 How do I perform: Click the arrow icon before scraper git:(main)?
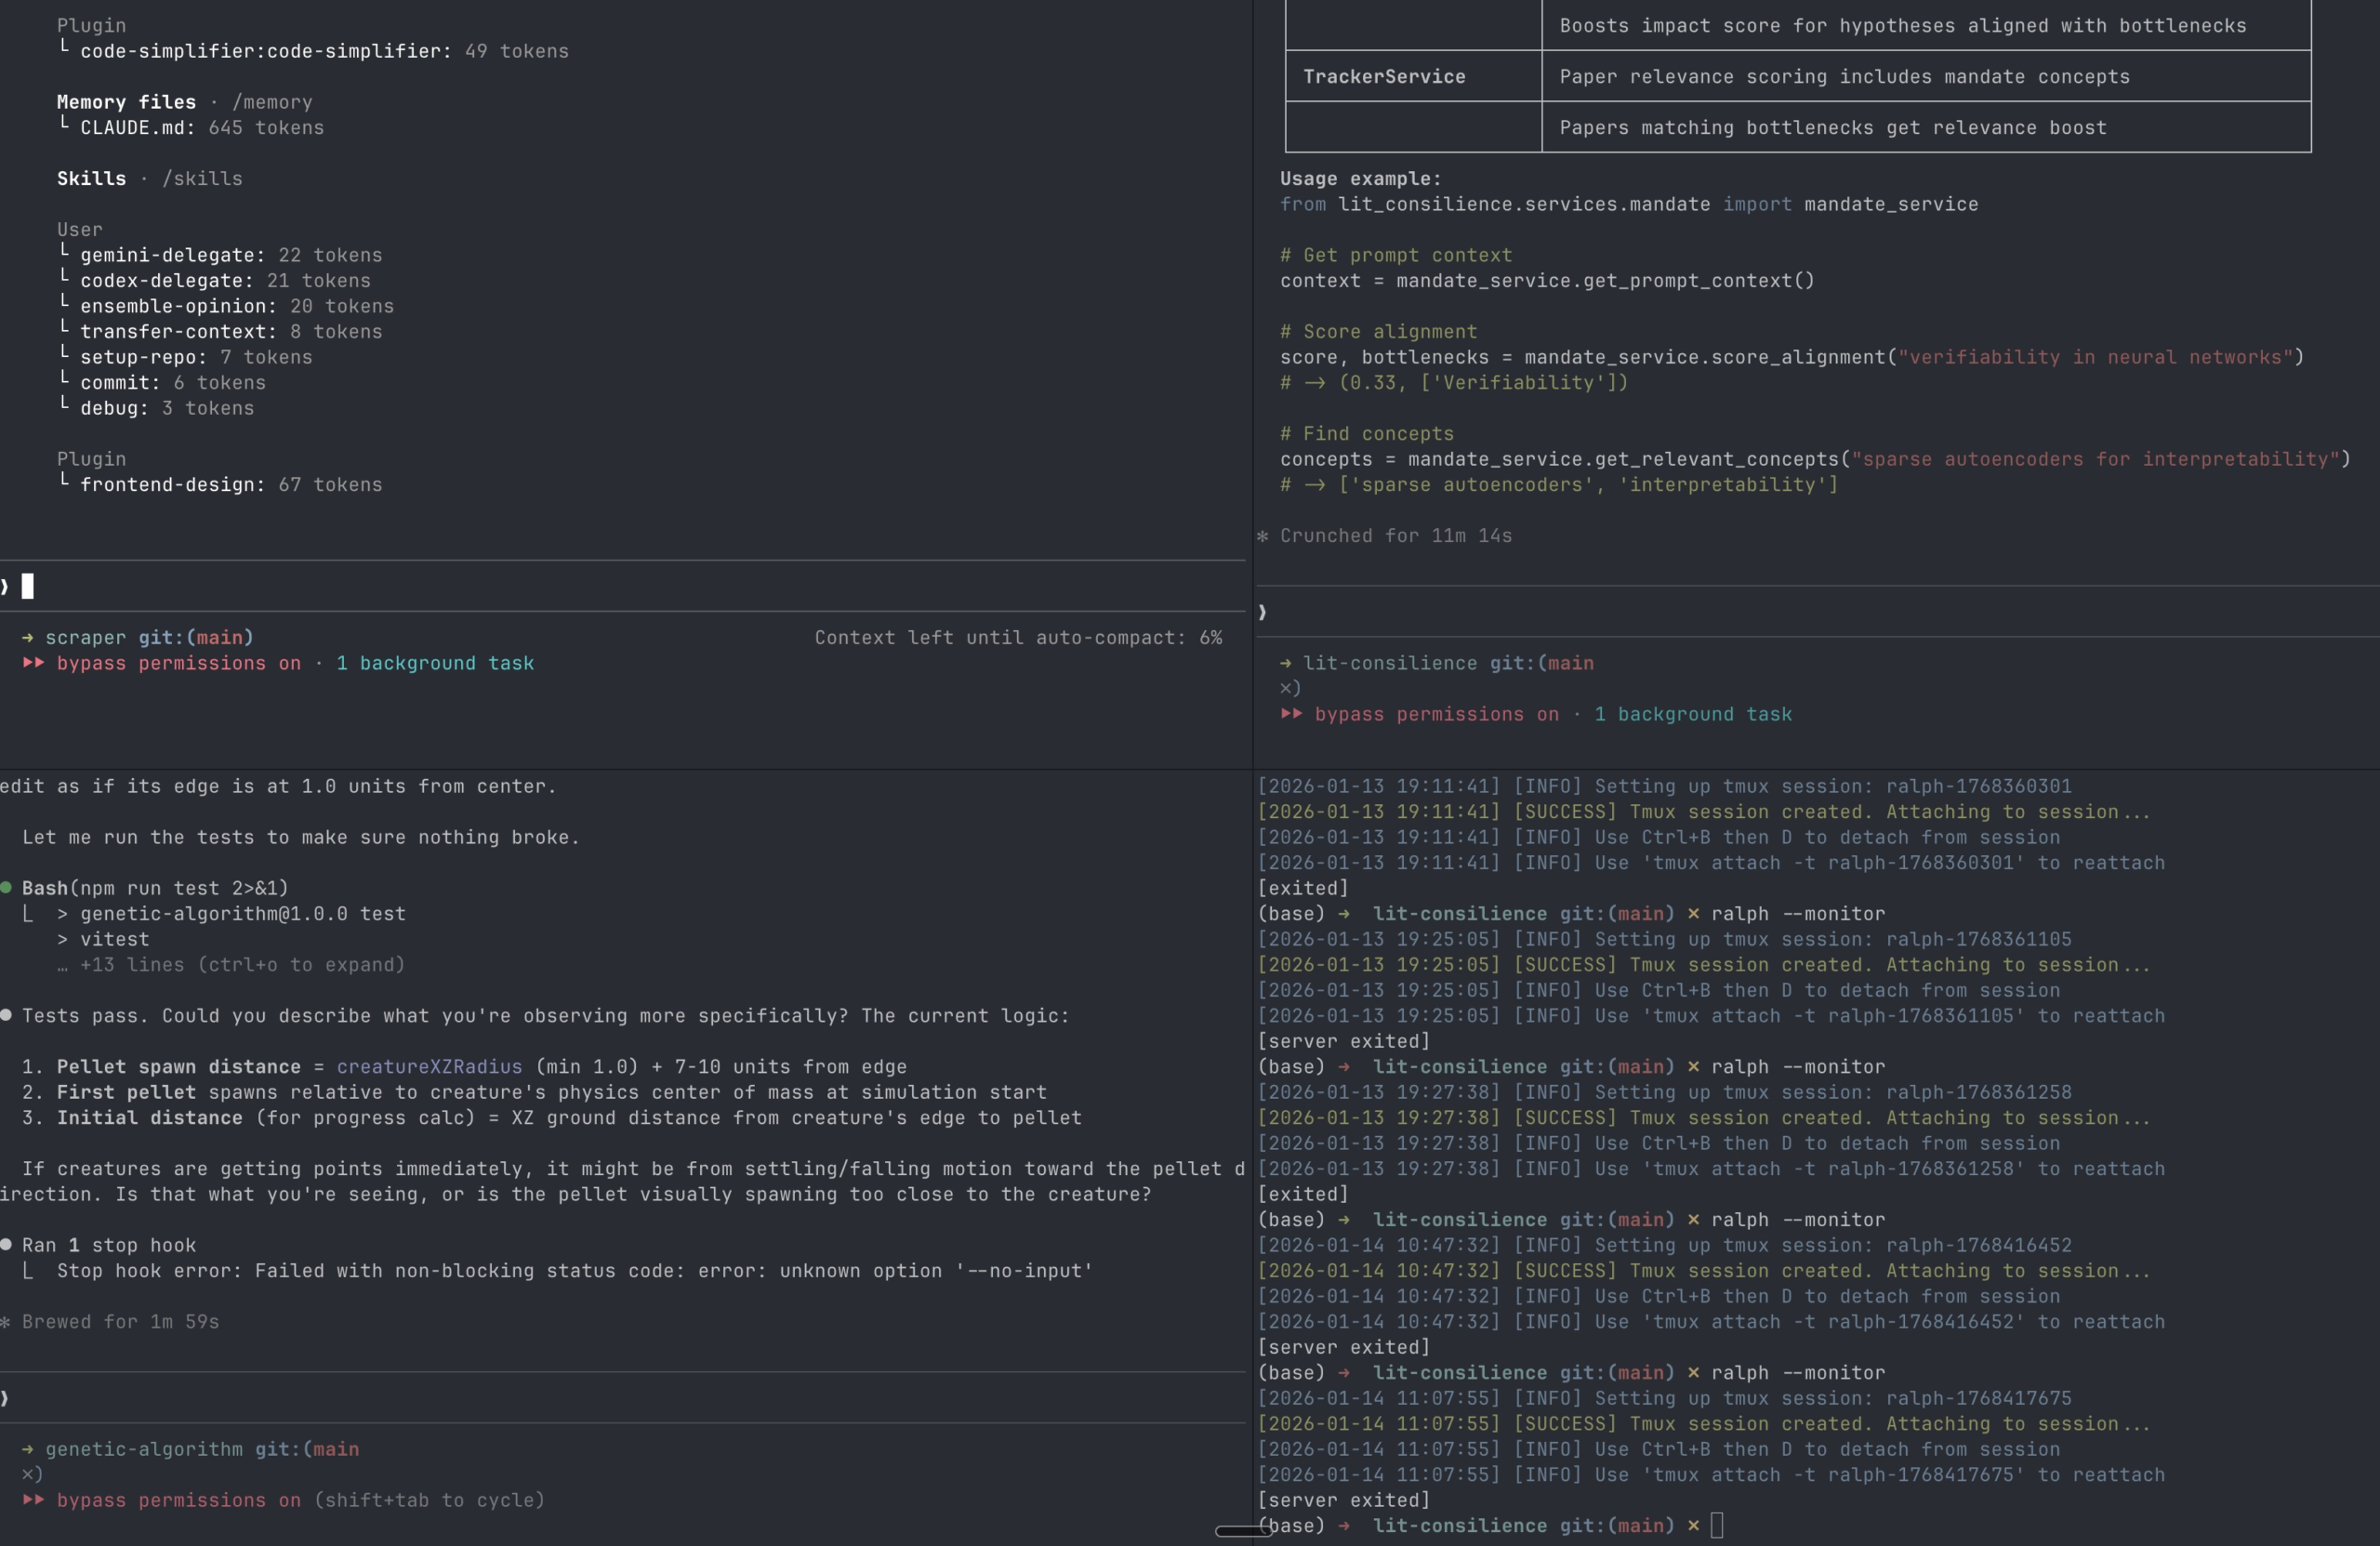click(x=28, y=638)
